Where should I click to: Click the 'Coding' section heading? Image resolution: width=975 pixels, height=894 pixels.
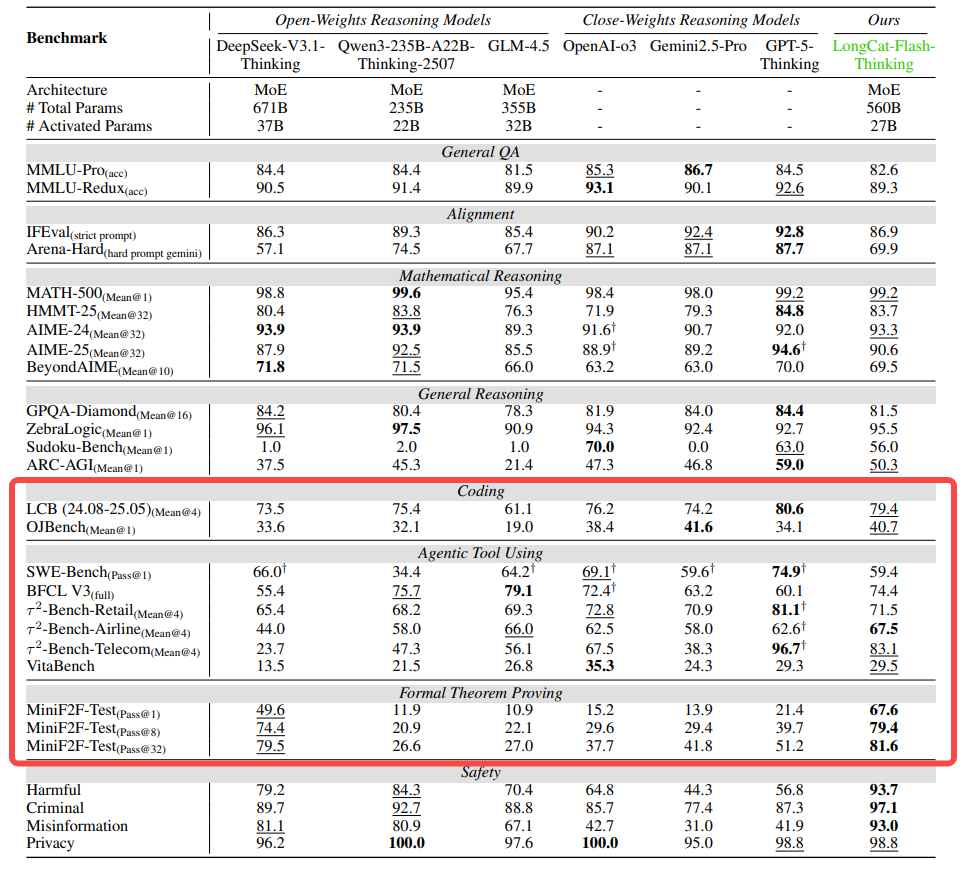(x=481, y=491)
